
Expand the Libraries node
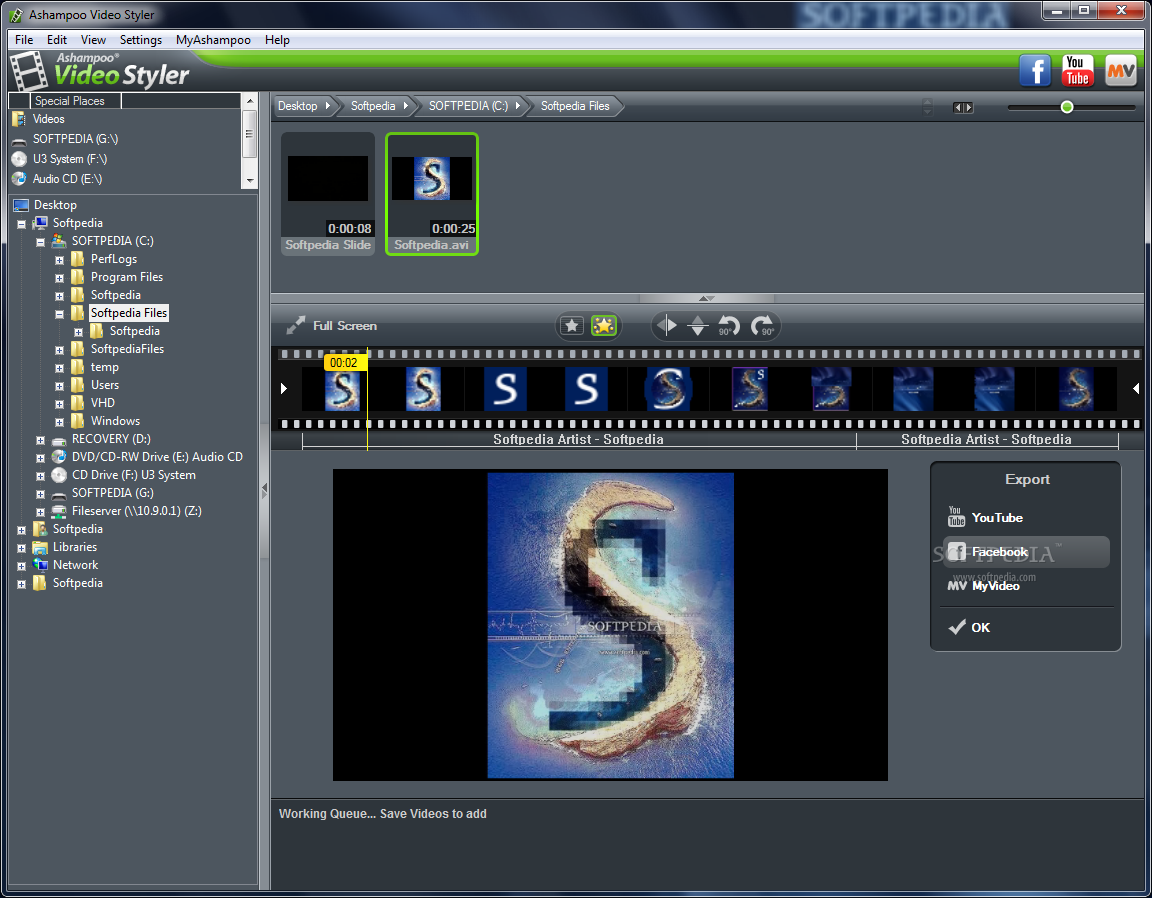coord(21,548)
